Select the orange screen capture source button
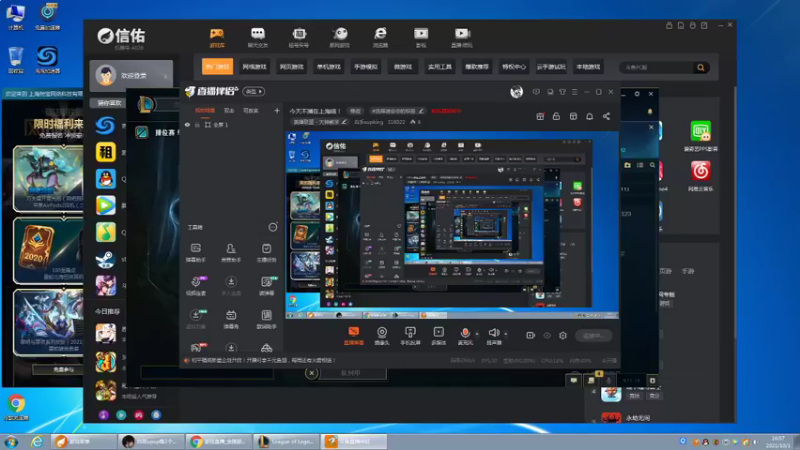Image resolution: width=800 pixels, height=450 pixels. [x=354, y=336]
